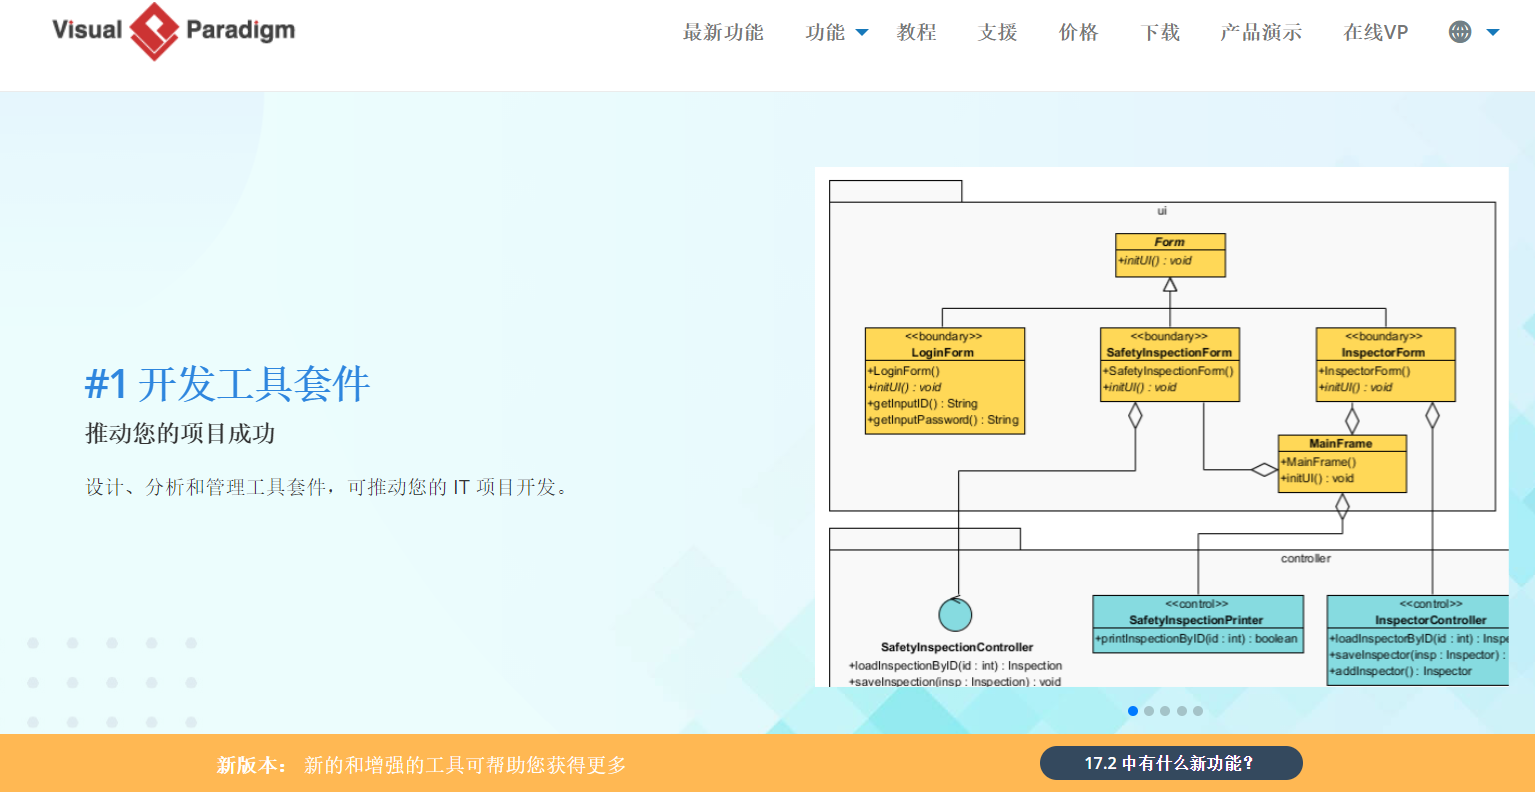Open the 教程 menu item
The image size is (1535, 799).
coord(917,33)
